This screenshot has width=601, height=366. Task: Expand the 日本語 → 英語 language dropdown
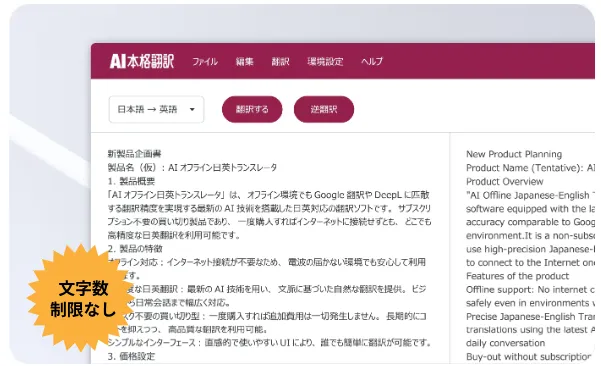156,109
